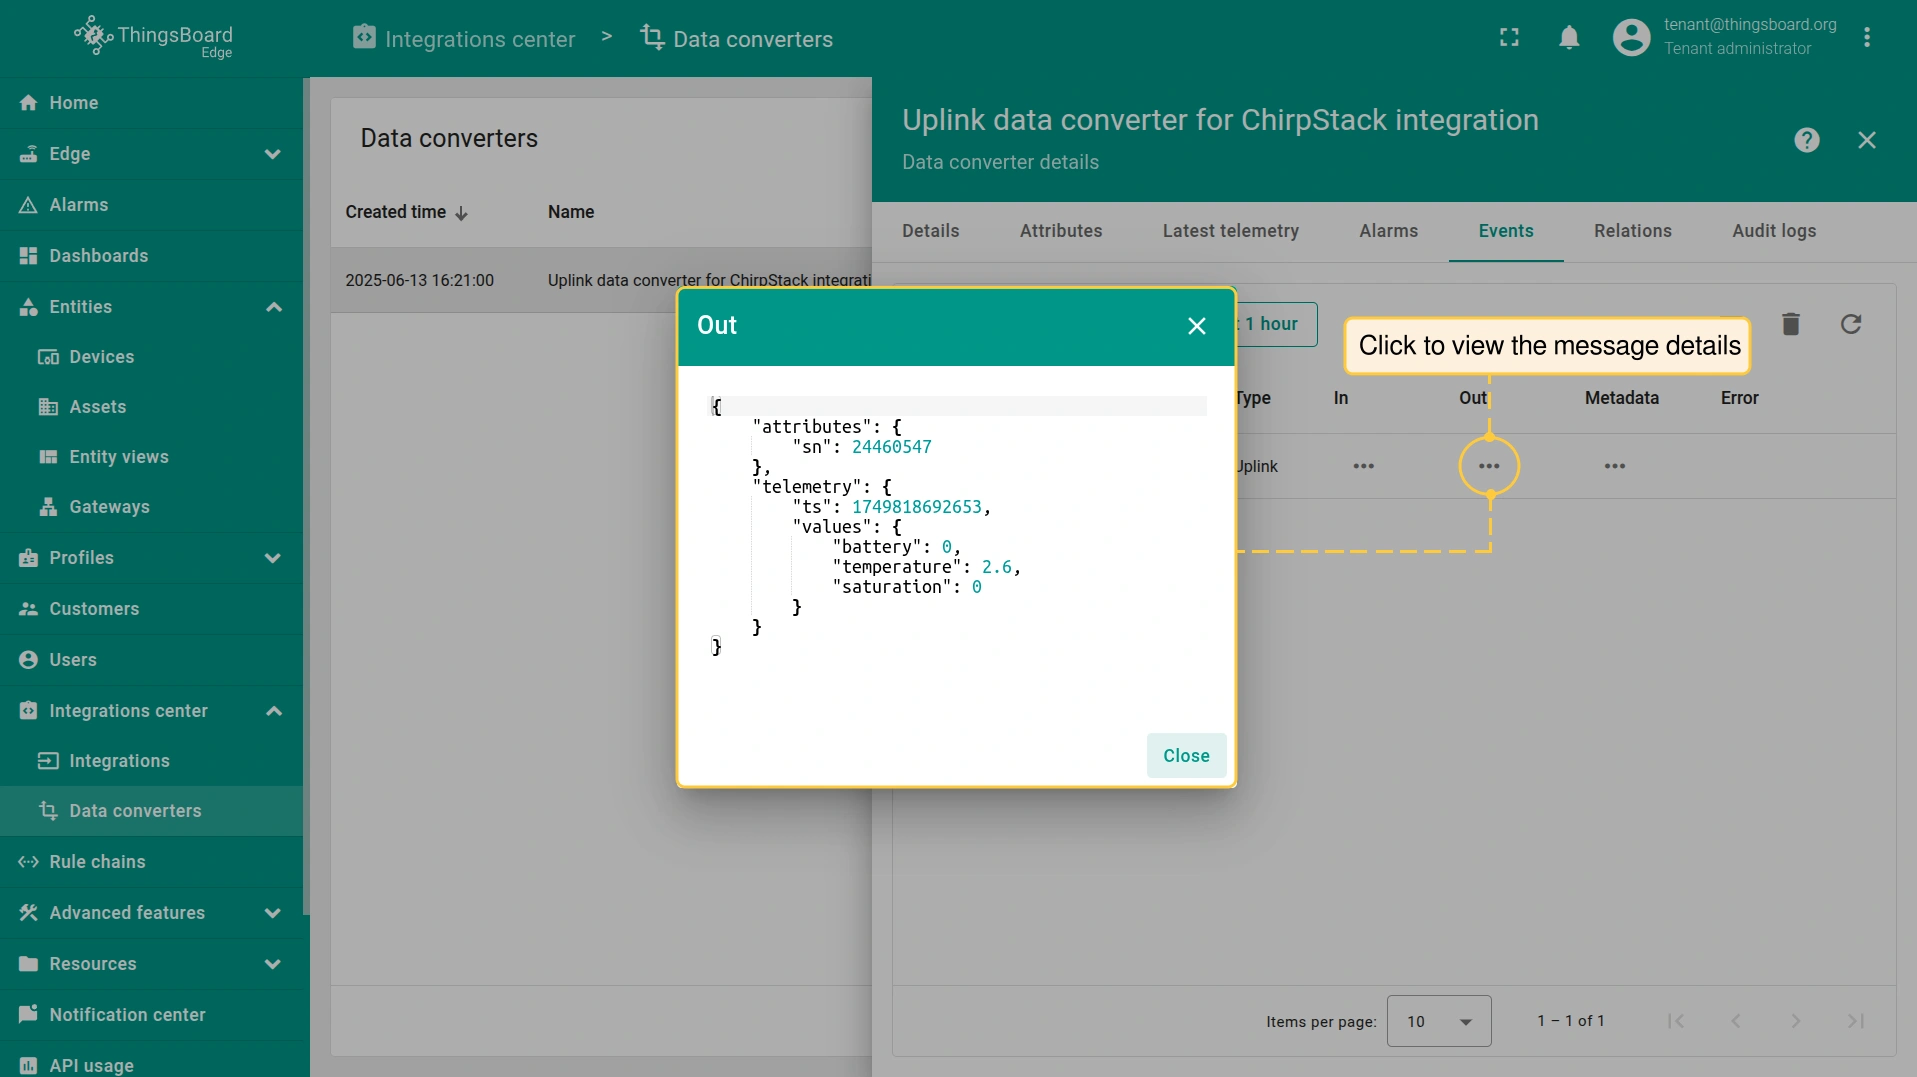Viewport: 1917px width, 1077px height.
Task: Dismiss the Out dialog with X
Action: (x=1196, y=326)
